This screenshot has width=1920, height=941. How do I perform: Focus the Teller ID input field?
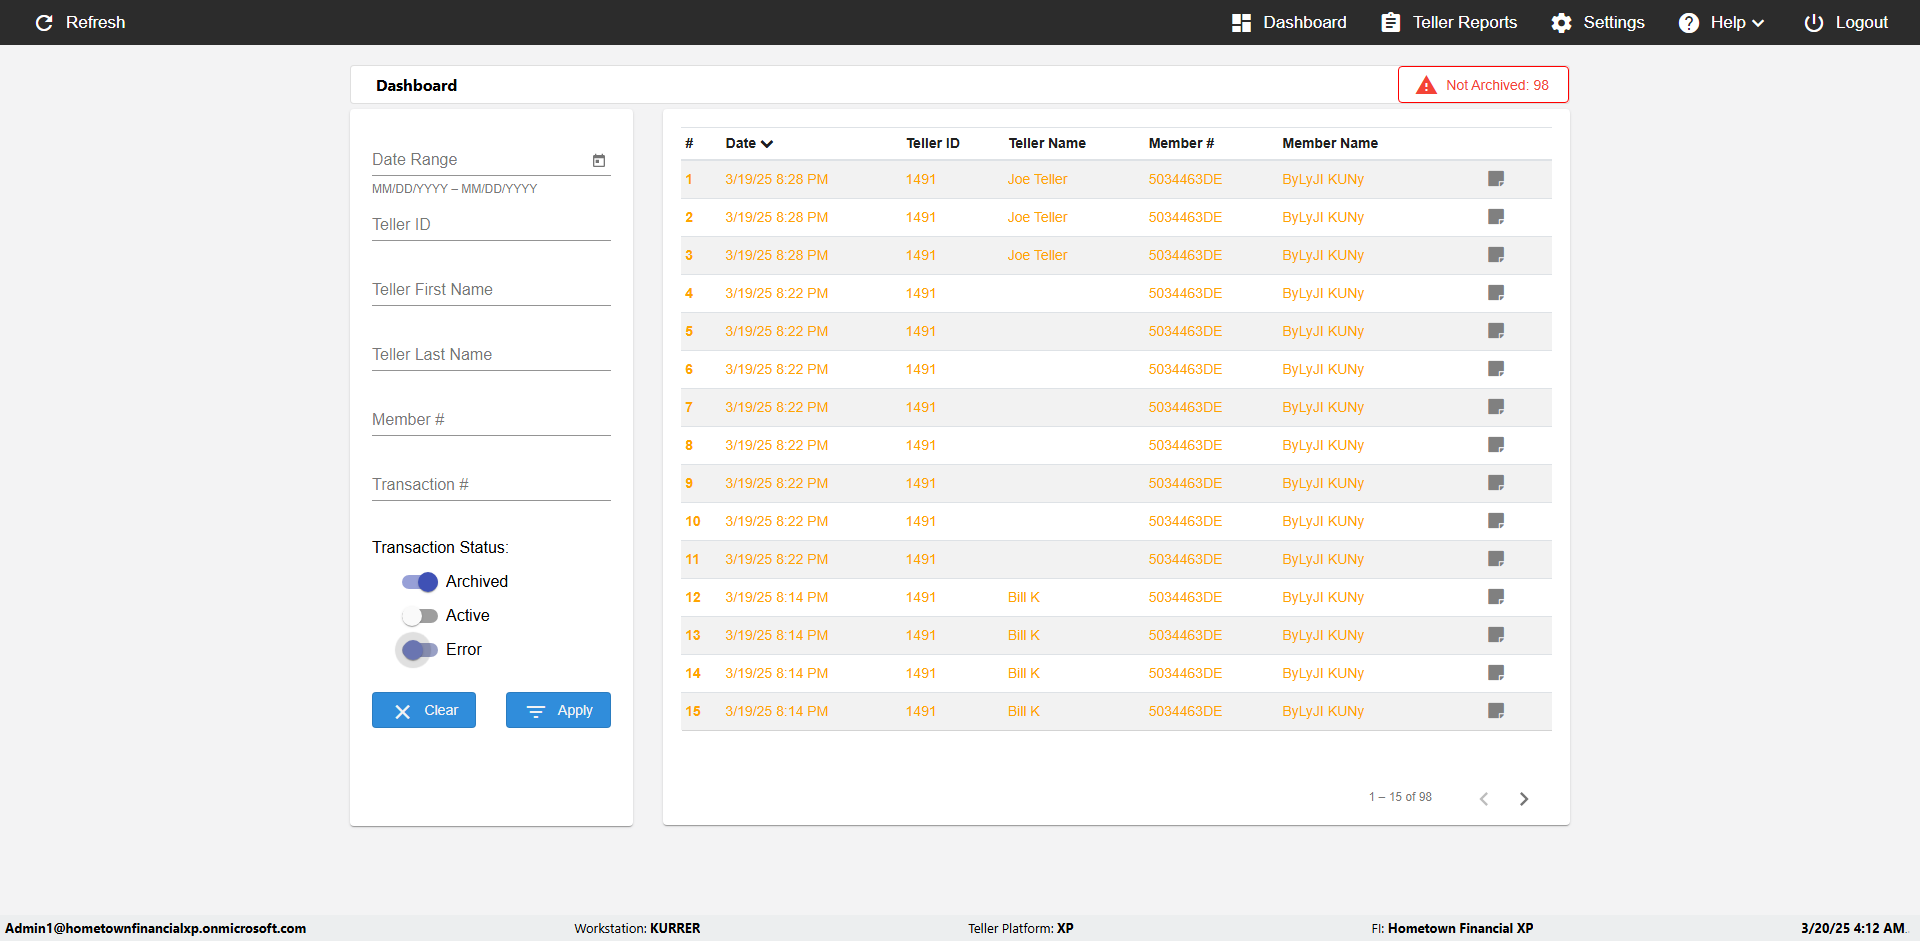[491, 225]
